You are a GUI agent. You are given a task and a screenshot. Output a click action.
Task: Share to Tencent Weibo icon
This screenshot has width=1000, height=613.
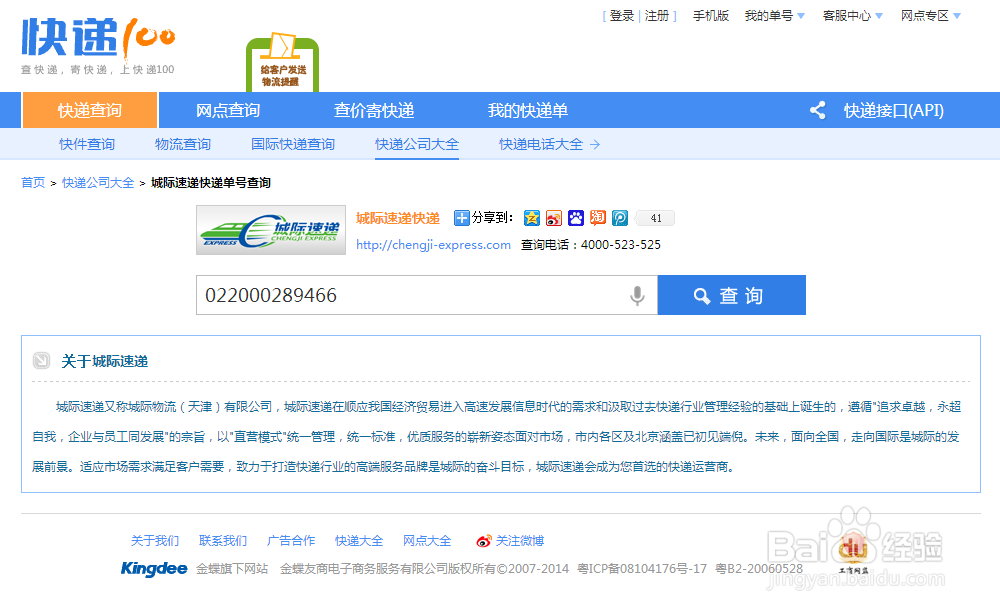click(620, 218)
